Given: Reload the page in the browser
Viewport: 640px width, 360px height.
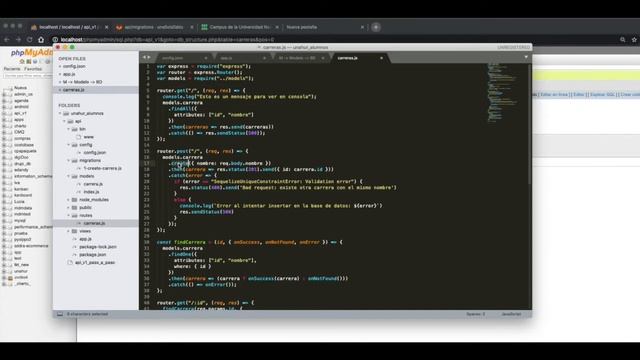Looking at the screenshot, I should tap(29, 40).
